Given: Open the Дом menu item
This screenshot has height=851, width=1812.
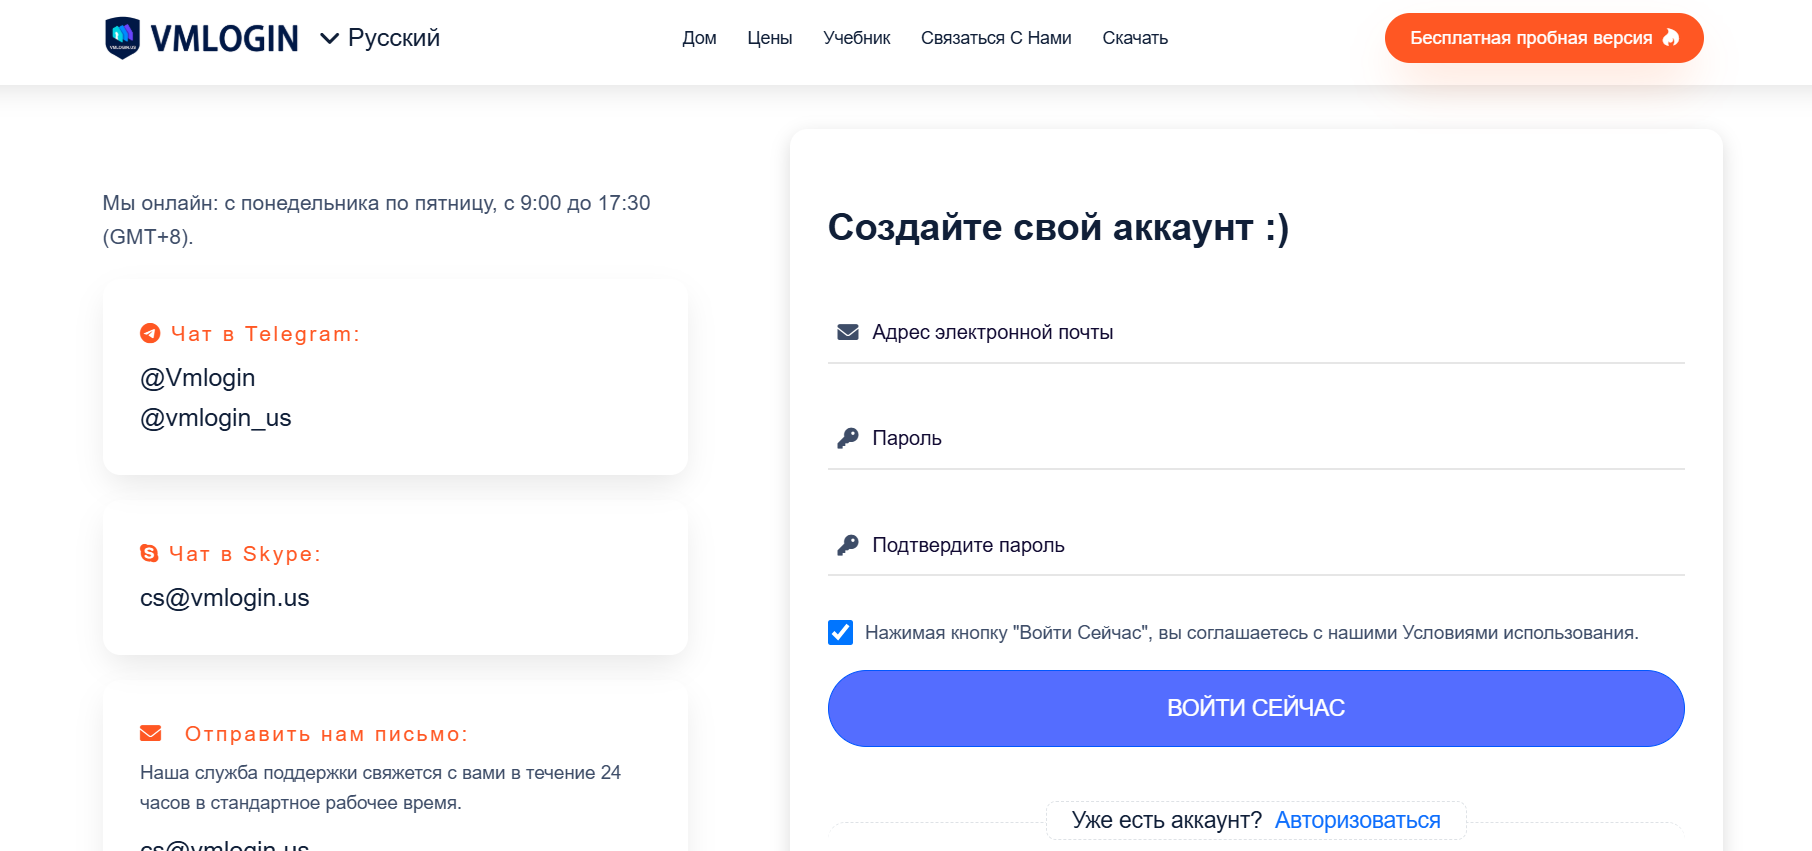Looking at the screenshot, I should click(699, 38).
